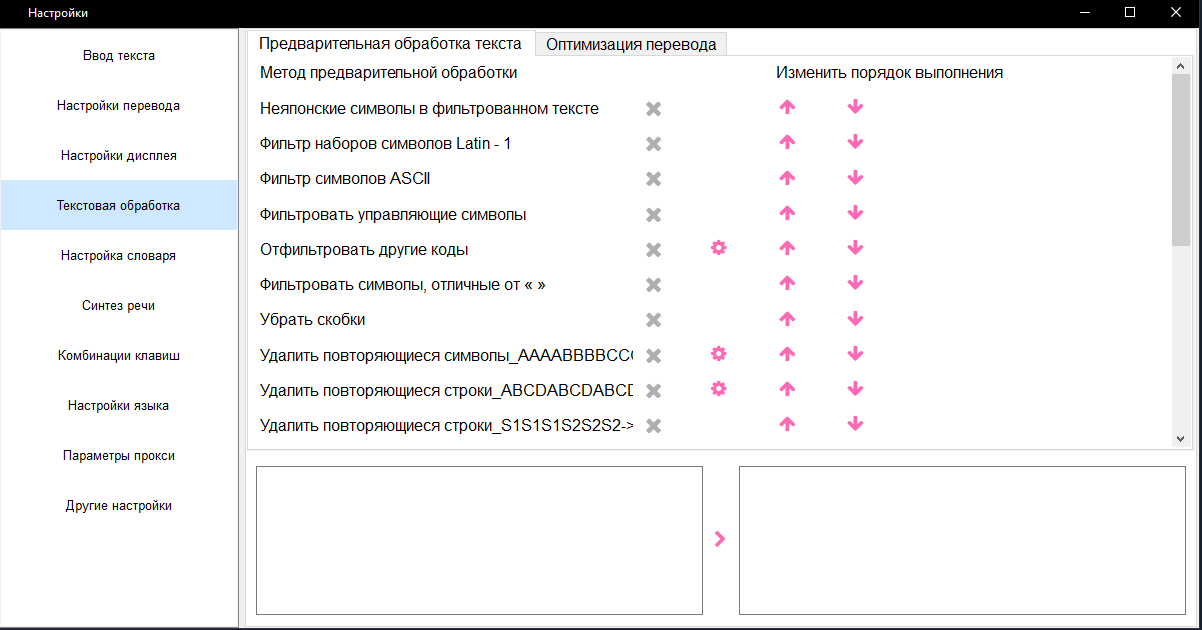Open the 'Ввод текста' section

click(x=119, y=56)
